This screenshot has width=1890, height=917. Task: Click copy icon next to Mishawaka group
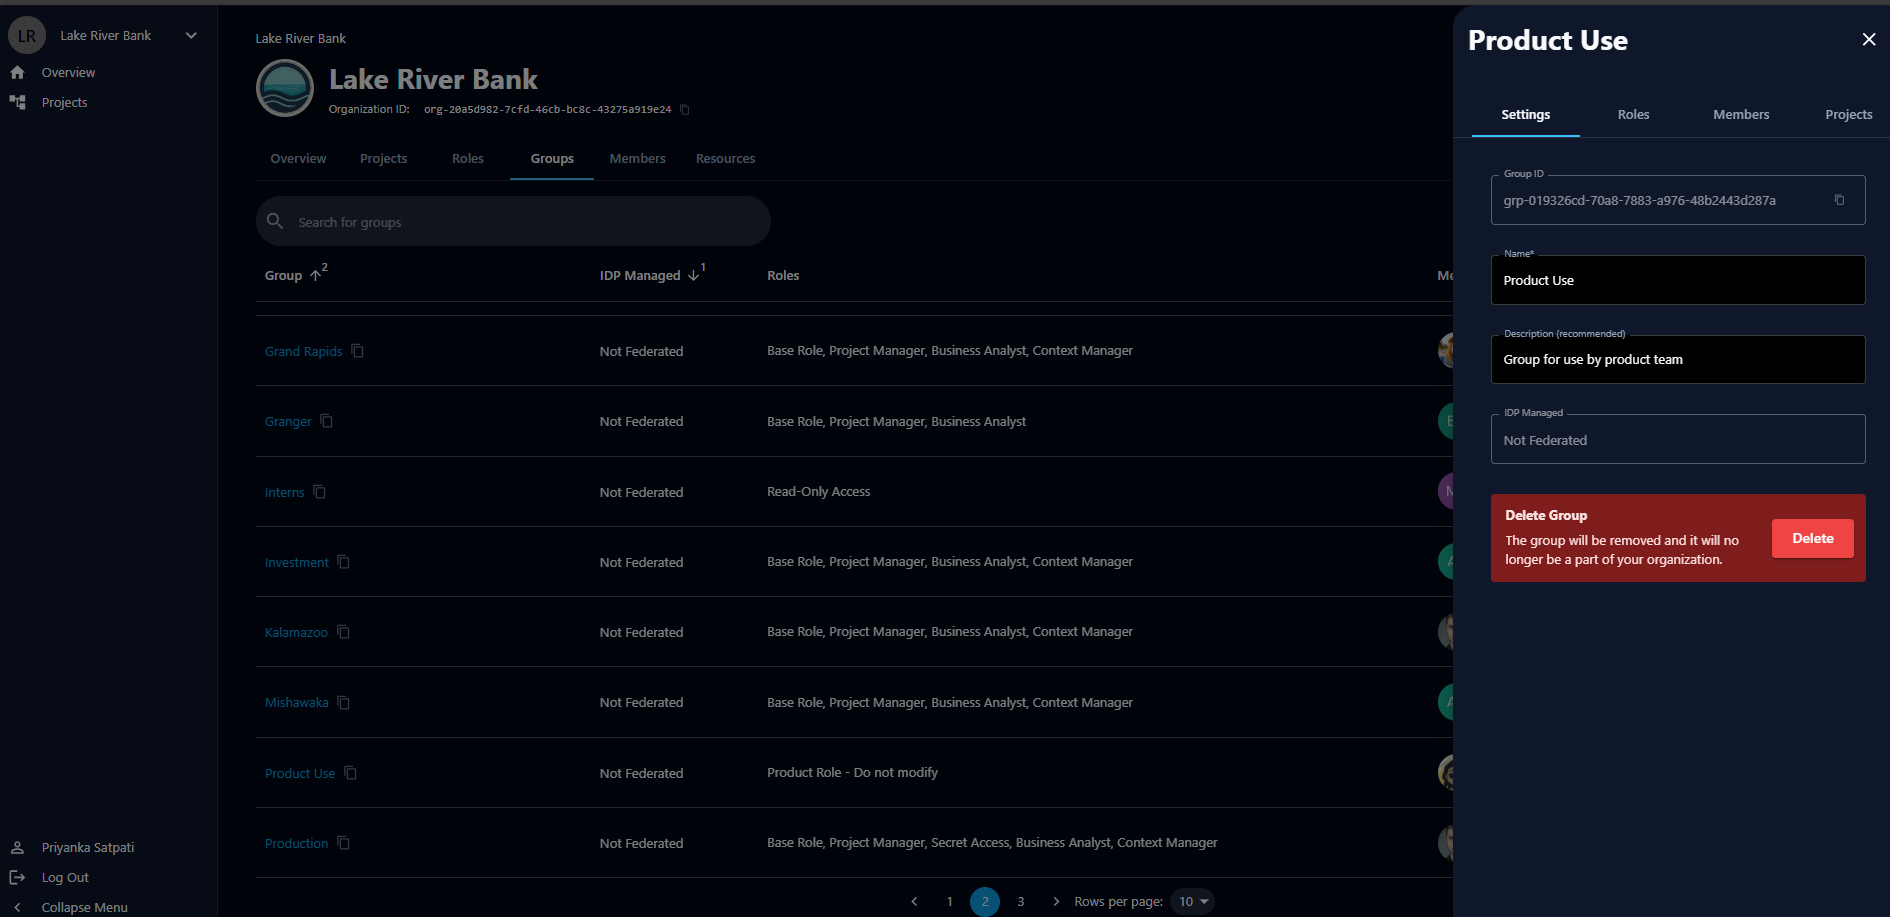click(x=343, y=703)
